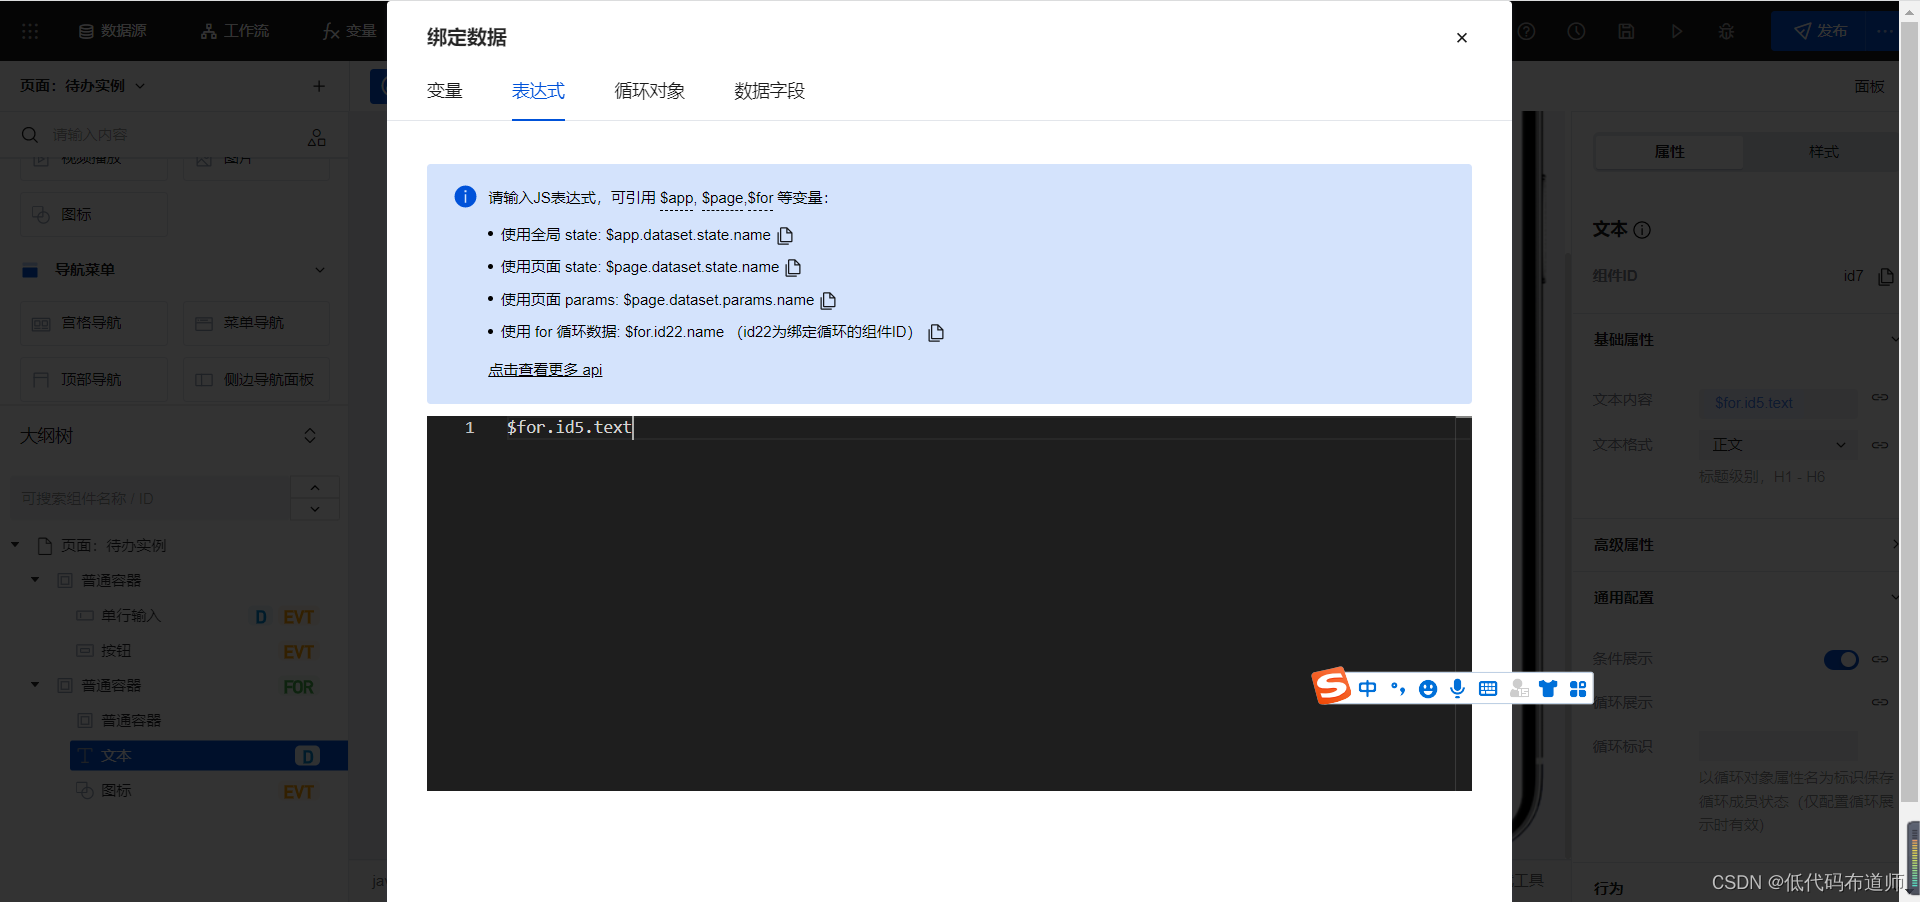Copy the component ID id7

pos(1886,276)
